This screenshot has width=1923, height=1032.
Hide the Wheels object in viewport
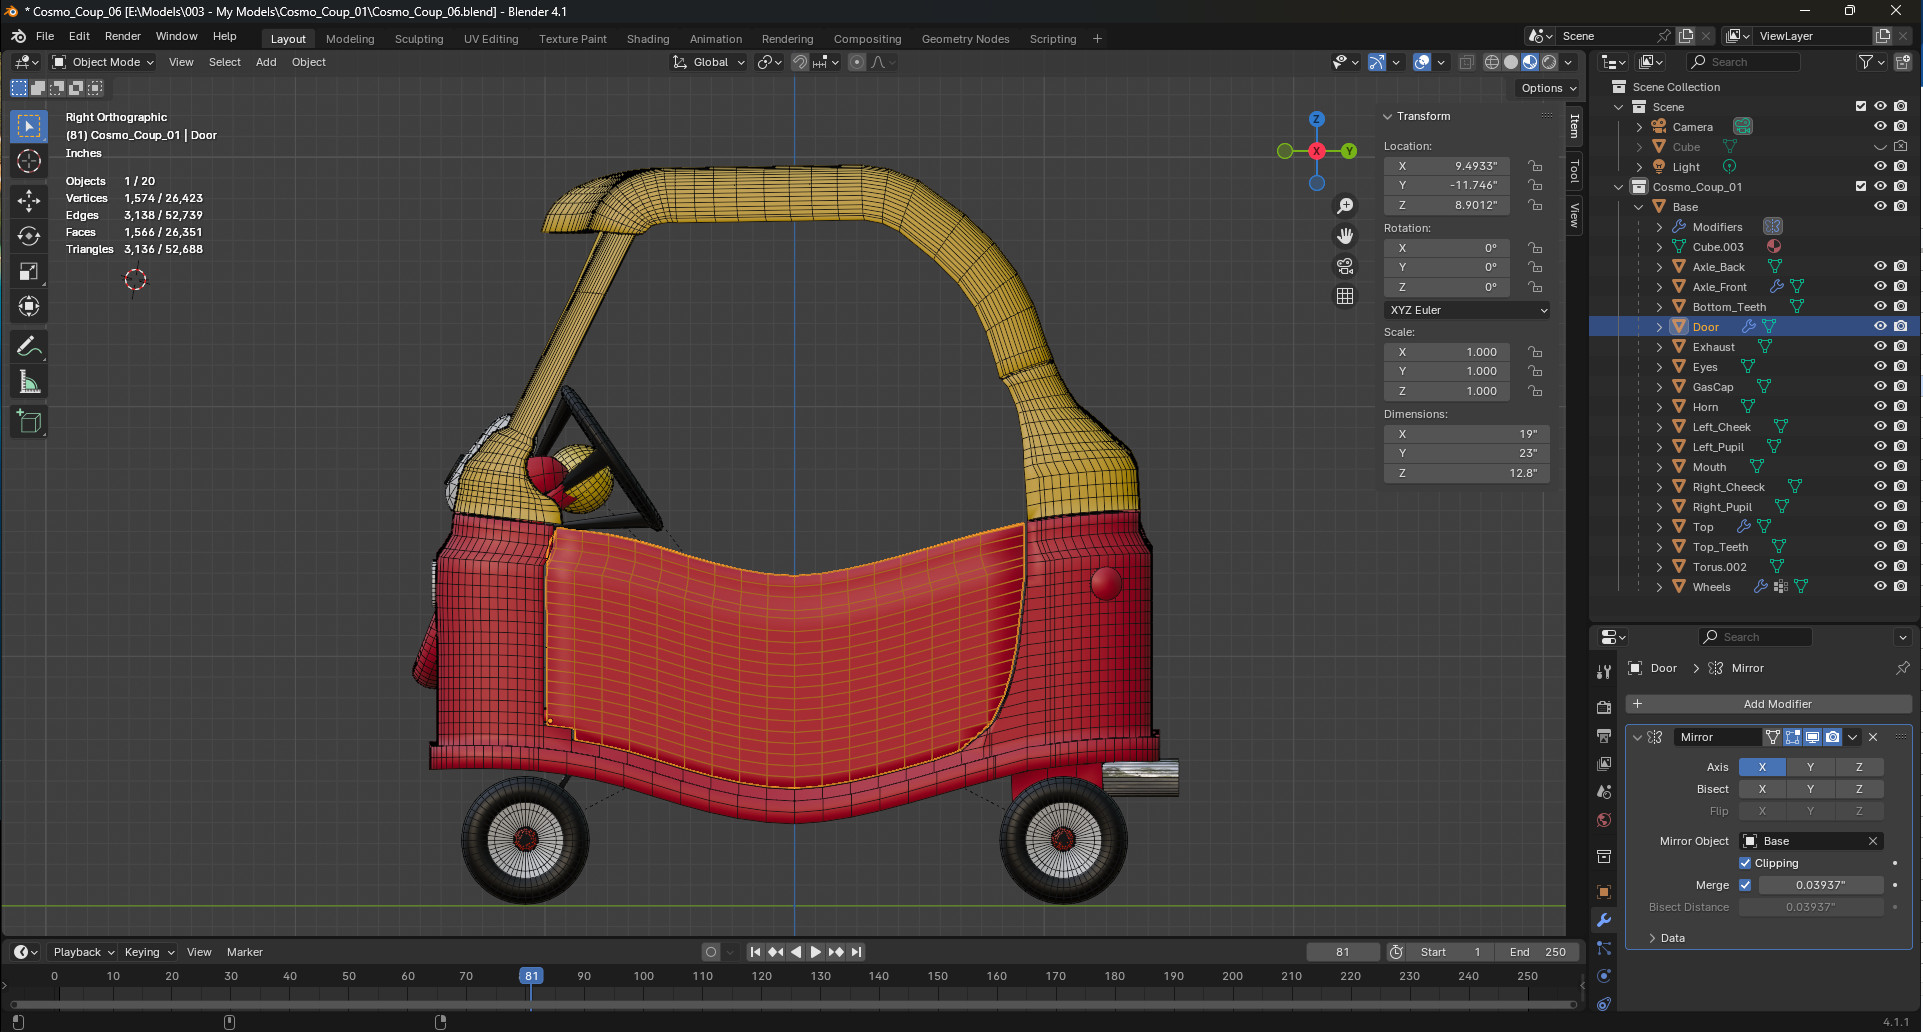[x=1880, y=586]
